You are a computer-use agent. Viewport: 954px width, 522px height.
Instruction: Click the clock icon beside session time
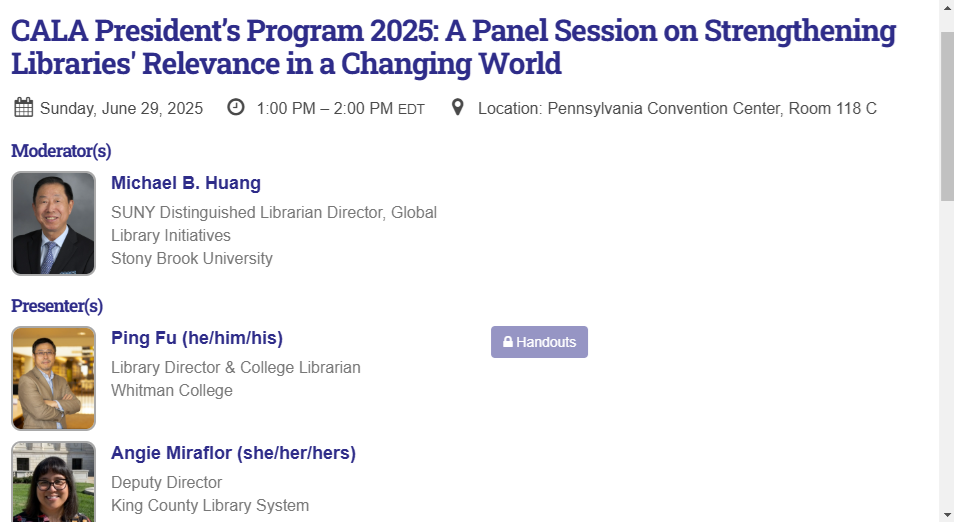pyautogui.click(x=235, y=107)
